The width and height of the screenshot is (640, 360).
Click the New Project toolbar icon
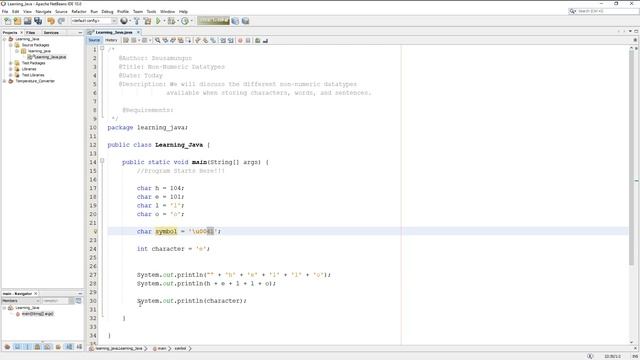17,21
